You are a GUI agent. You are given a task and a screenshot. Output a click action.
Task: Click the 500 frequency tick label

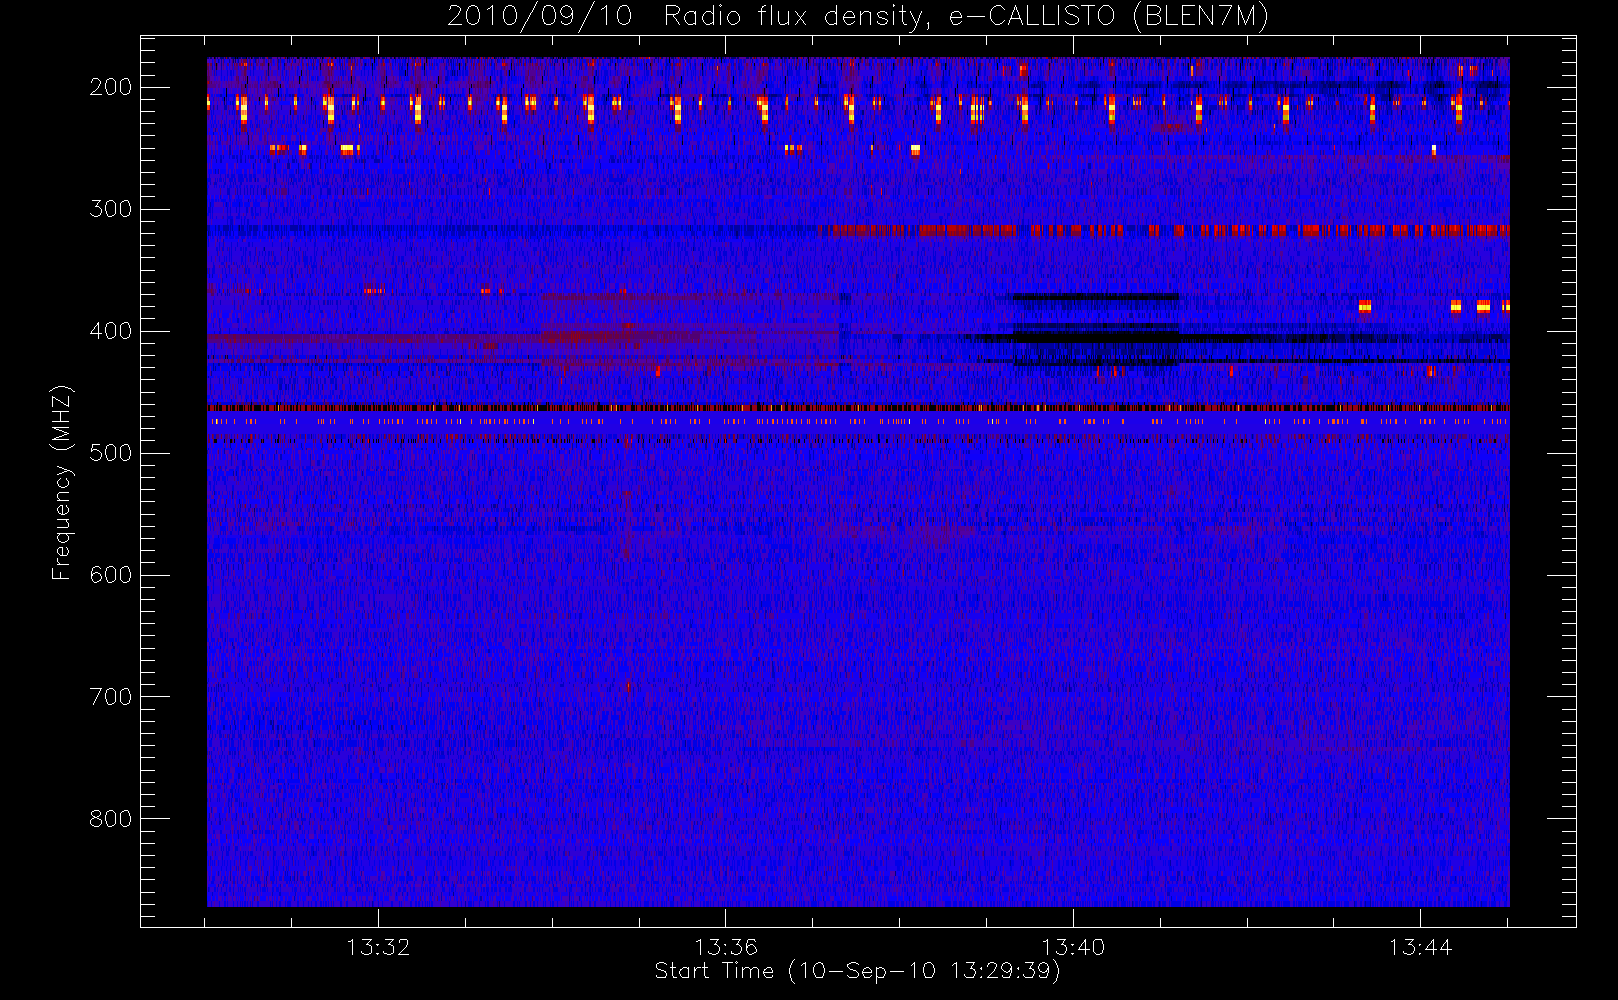tap(110, 453)
